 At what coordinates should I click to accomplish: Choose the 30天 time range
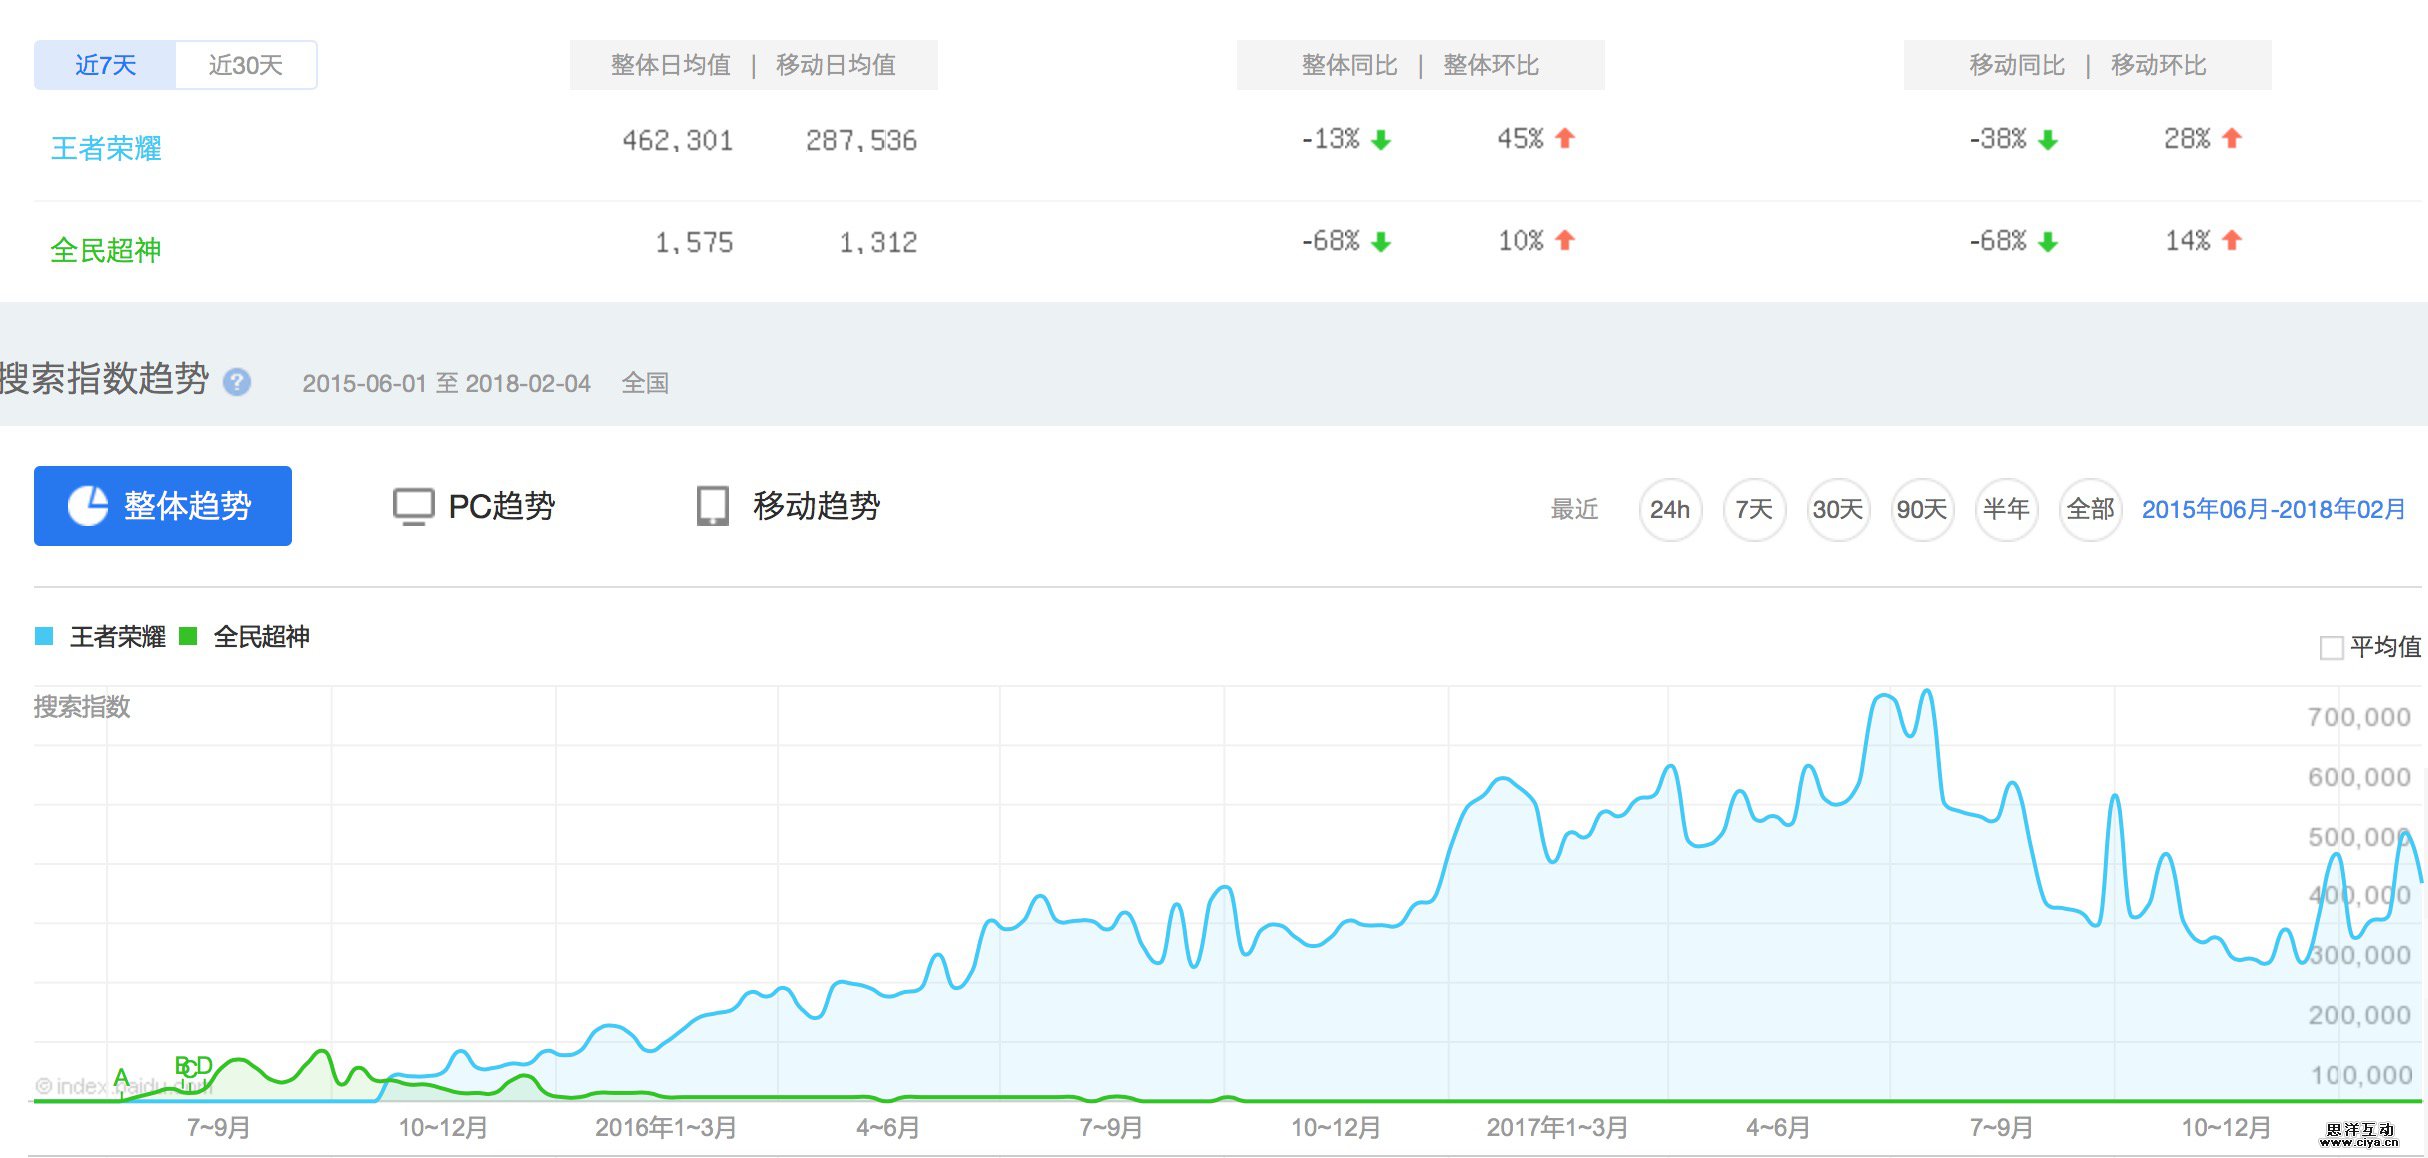(x=1837, y=509)
